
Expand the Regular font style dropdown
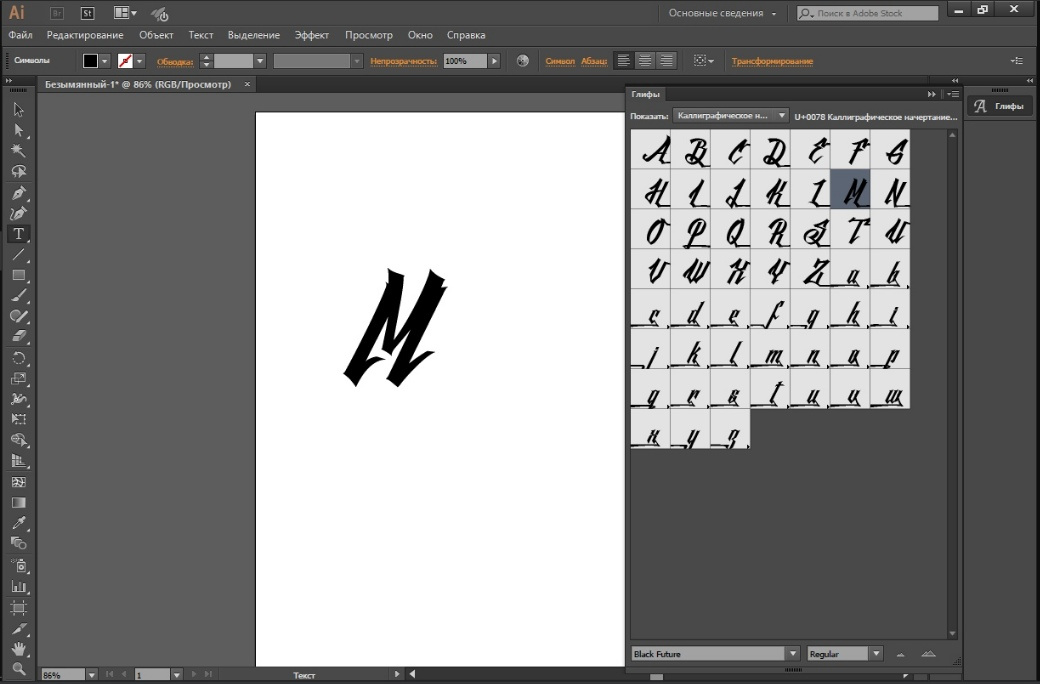pos(876,654)
